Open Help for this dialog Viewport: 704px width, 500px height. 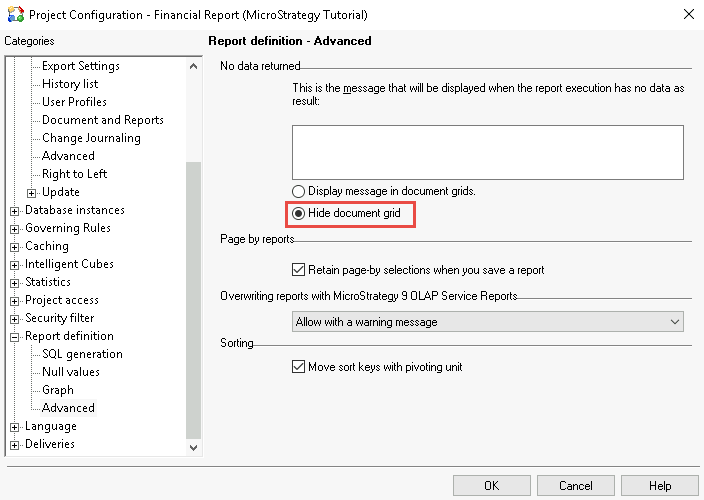[x=660, y=486]
